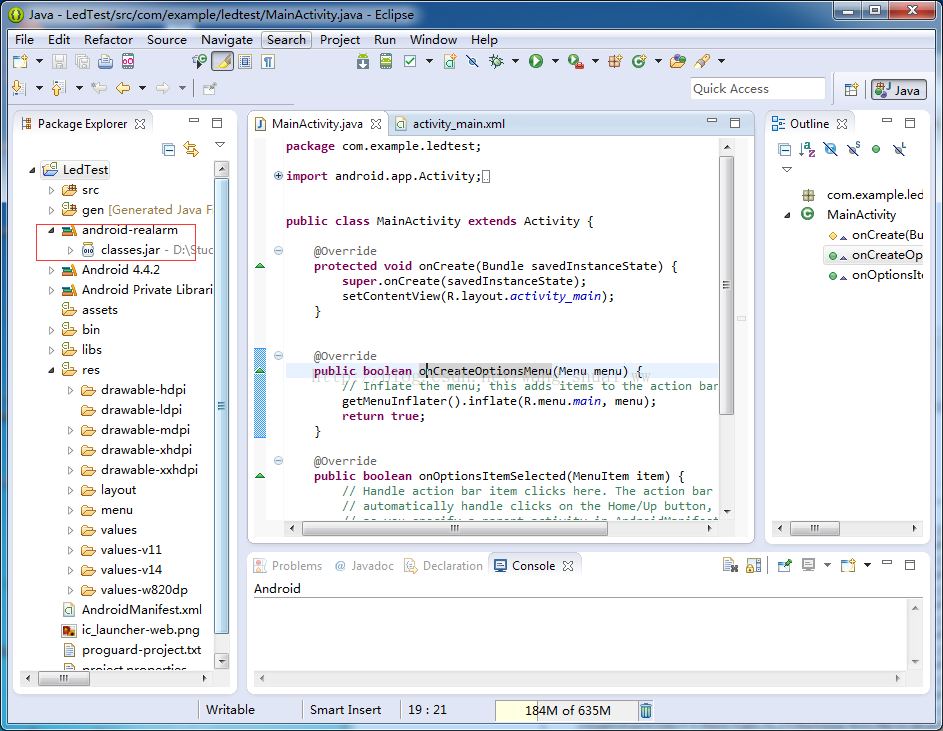
Task: Click the New Java Package icon
Action: (x=615, y=61)
